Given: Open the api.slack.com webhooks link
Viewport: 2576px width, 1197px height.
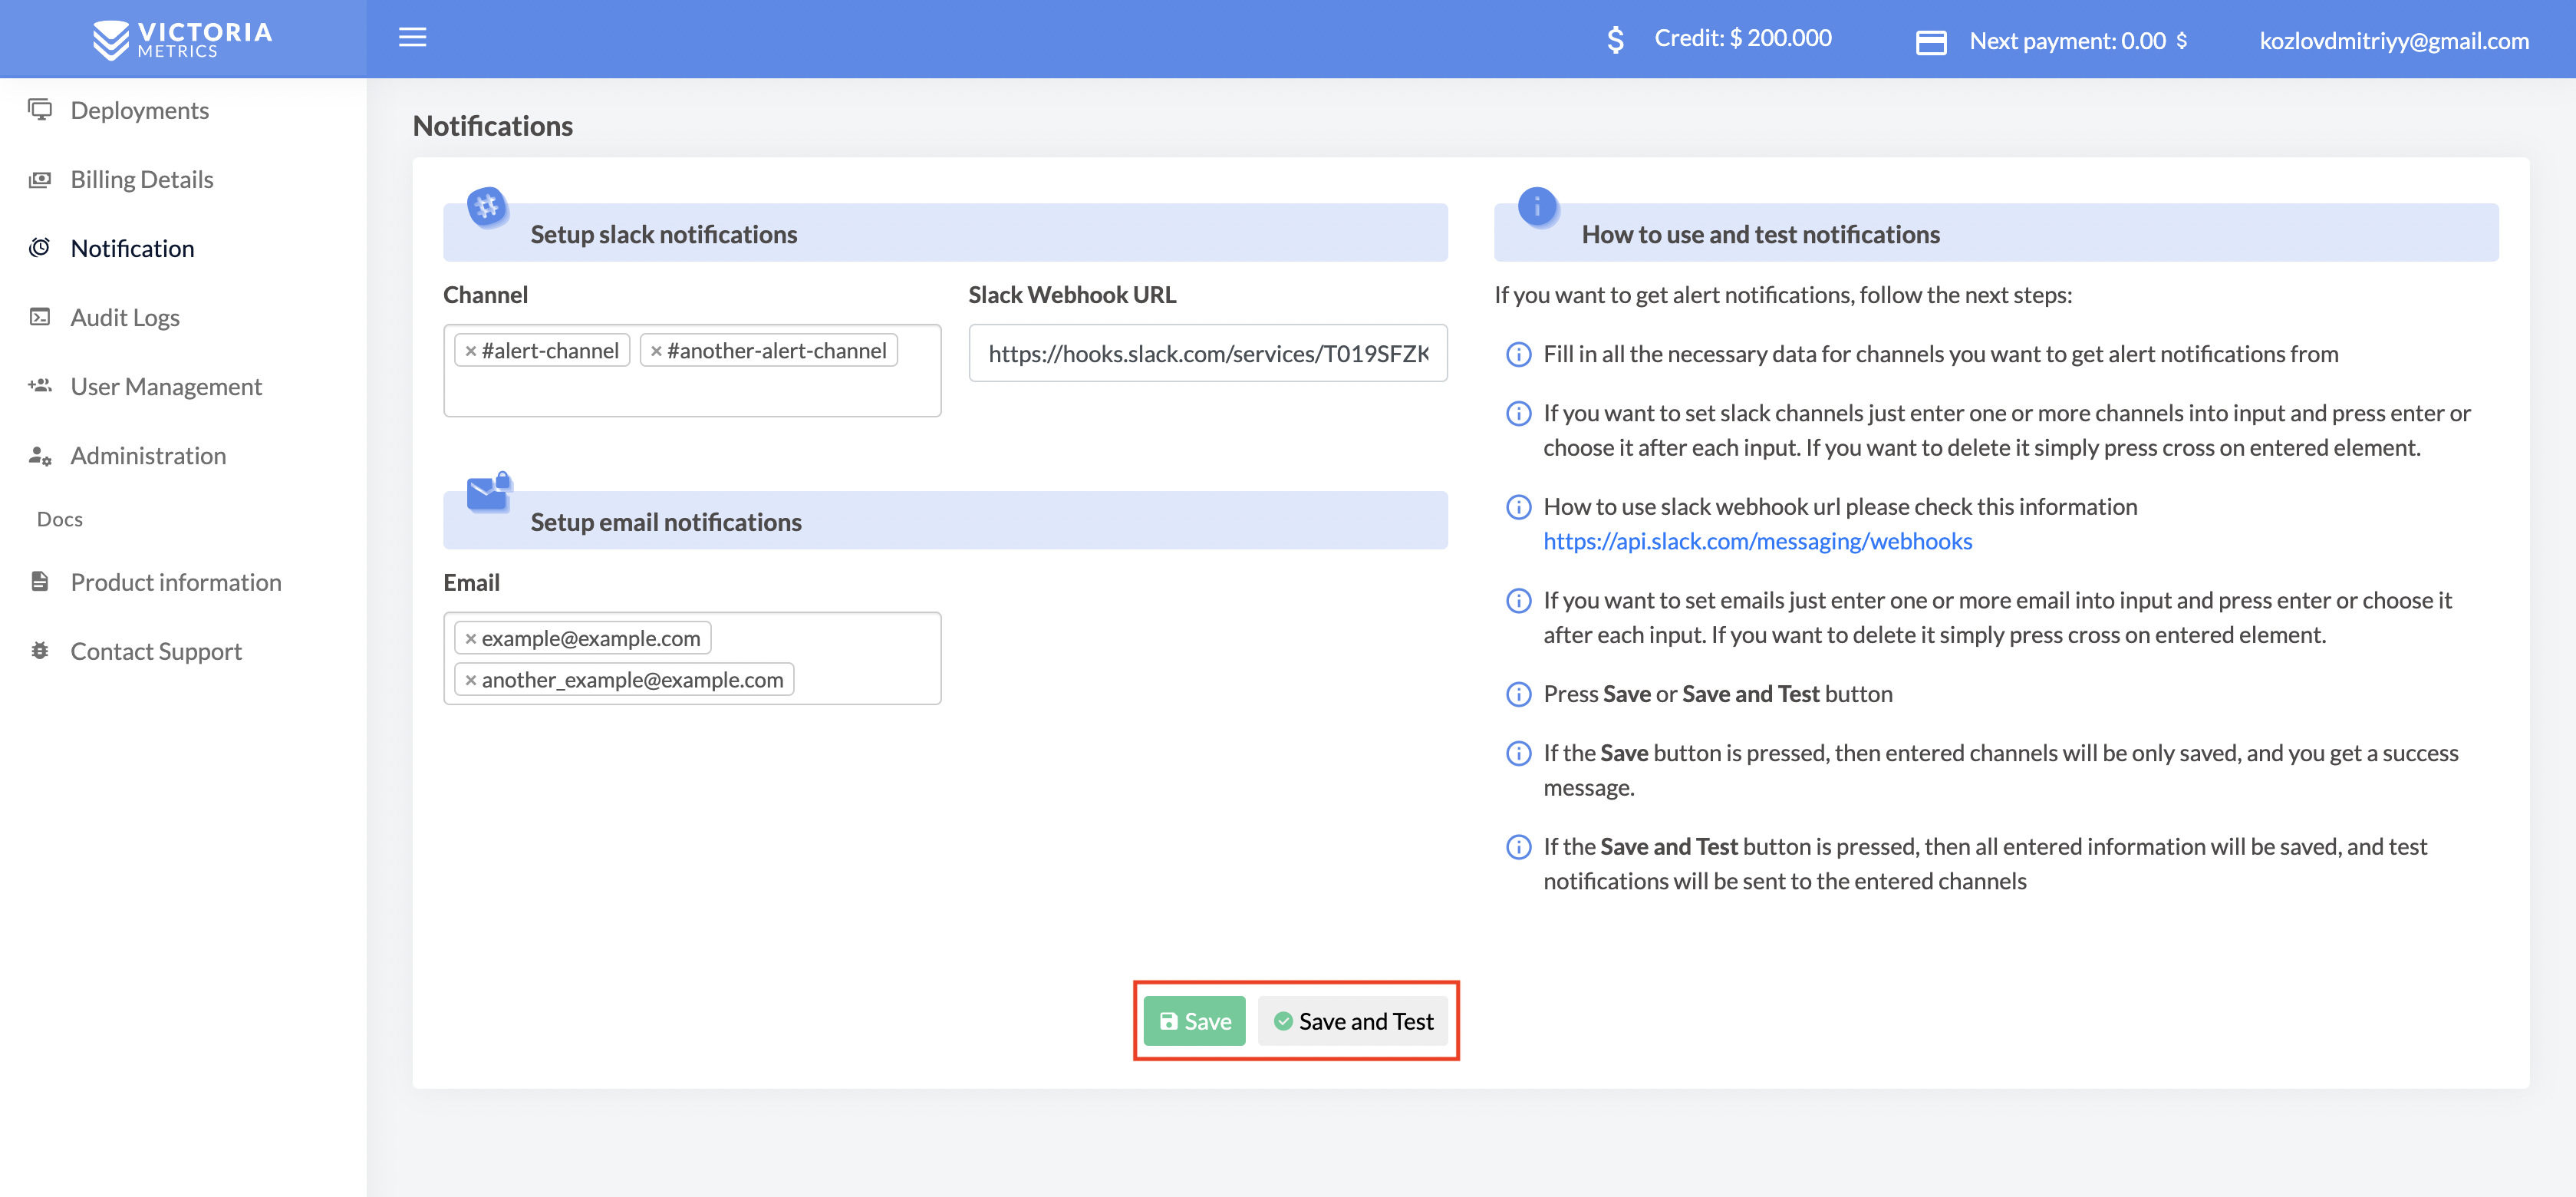Looking at the screenshot, I should coord(1757,541).
